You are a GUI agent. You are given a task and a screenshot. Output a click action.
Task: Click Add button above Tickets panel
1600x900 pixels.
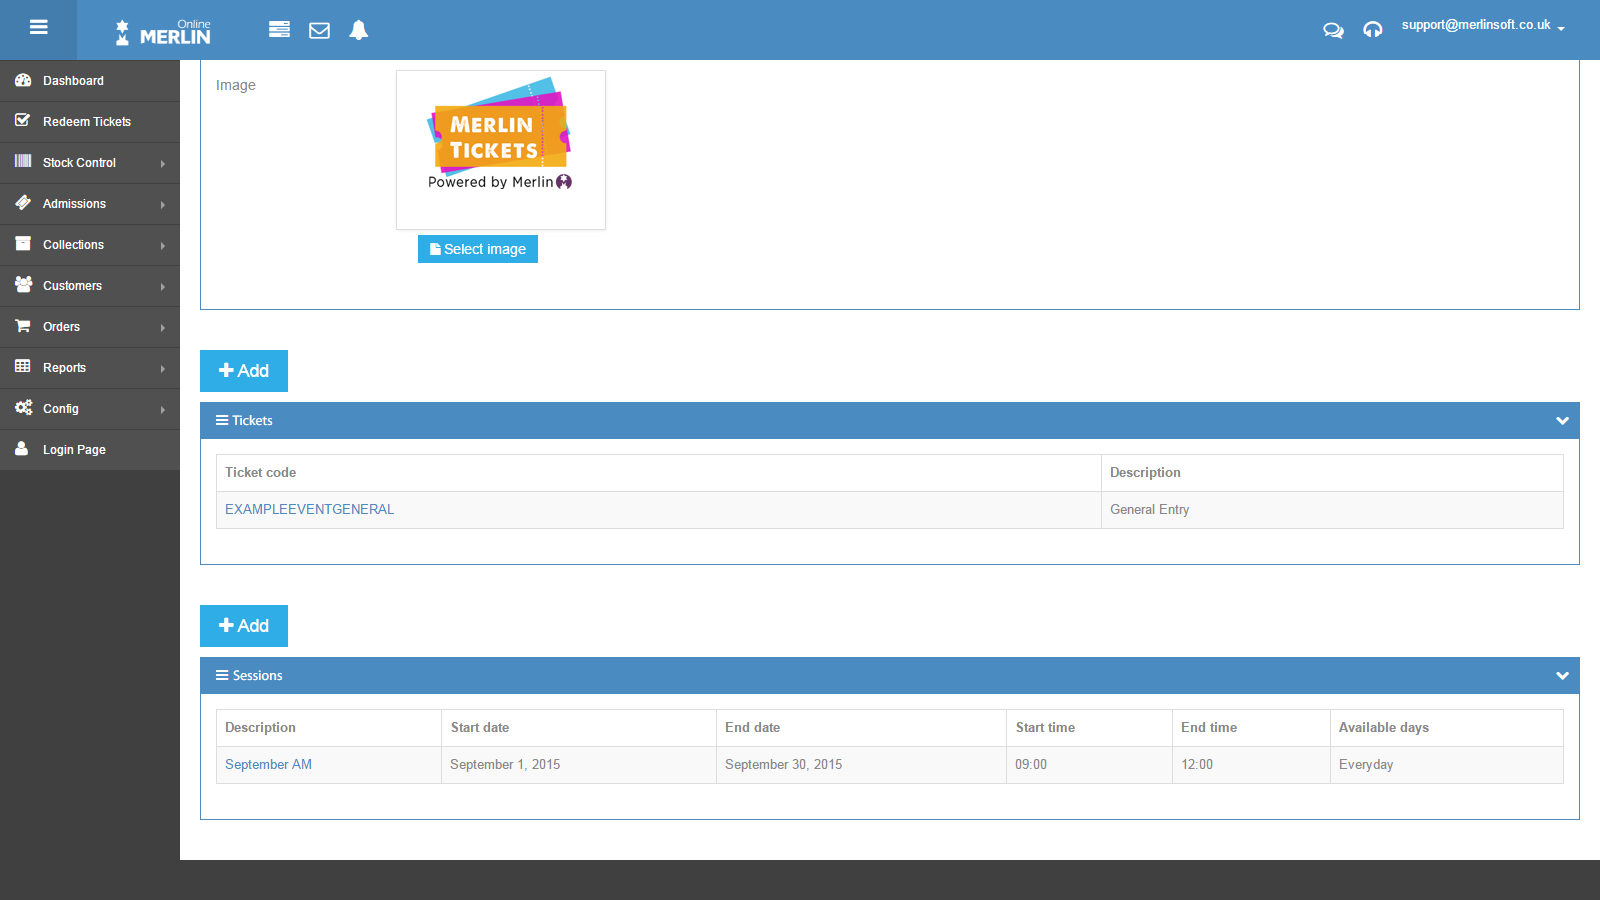(244, 371)
